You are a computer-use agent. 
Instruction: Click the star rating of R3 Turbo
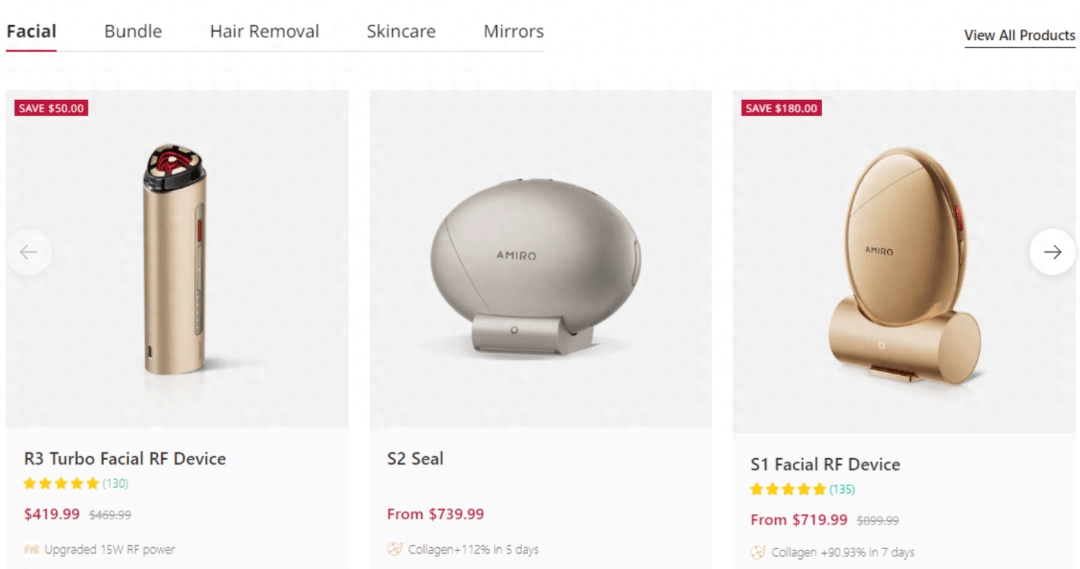pos(61,484)
